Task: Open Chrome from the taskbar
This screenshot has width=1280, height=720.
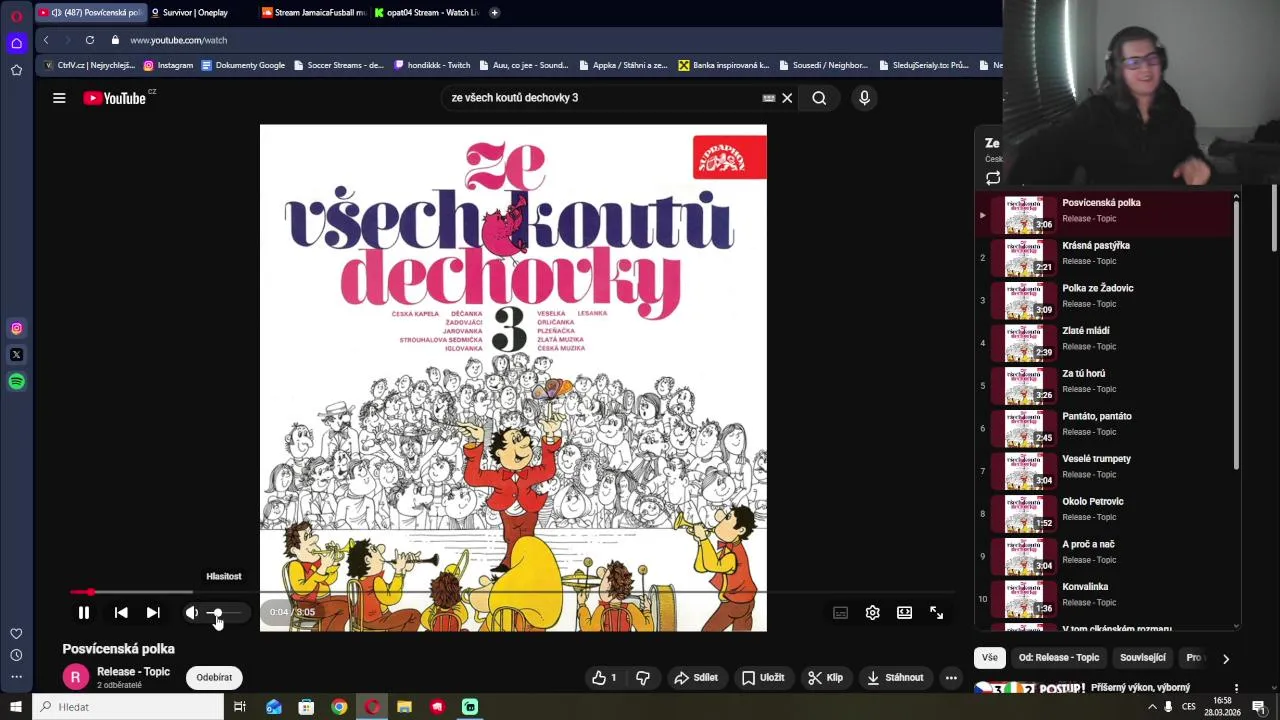Action: click(339, 707)
